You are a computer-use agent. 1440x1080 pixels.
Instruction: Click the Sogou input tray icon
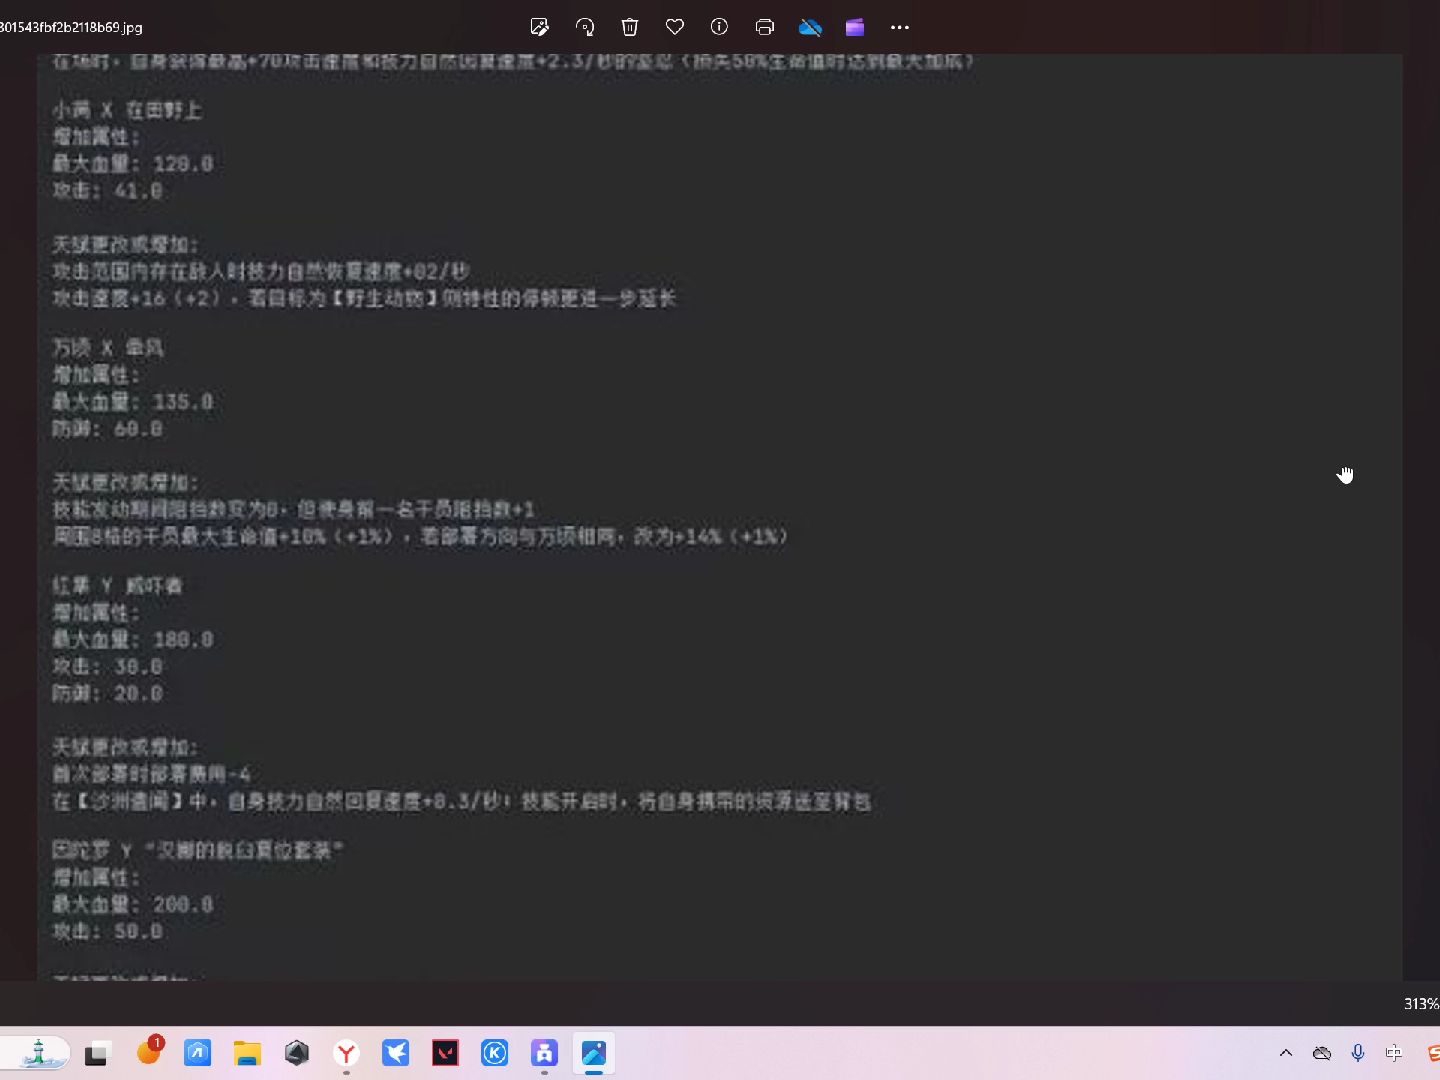[x=1433, y=1053]
